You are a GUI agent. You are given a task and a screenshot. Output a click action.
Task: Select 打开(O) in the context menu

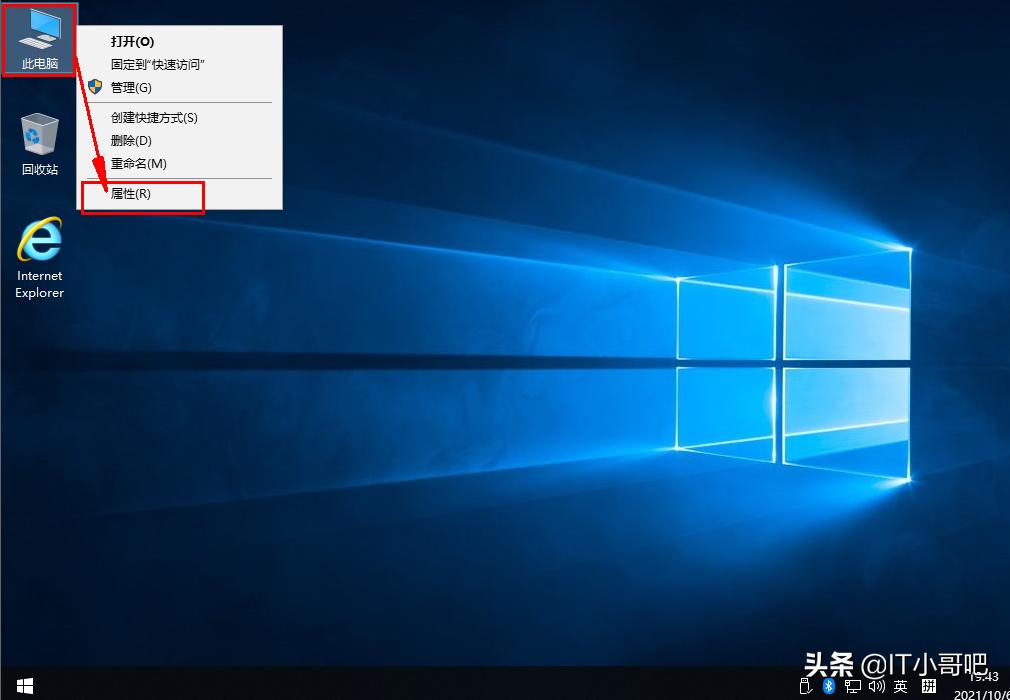coord(131,41)
